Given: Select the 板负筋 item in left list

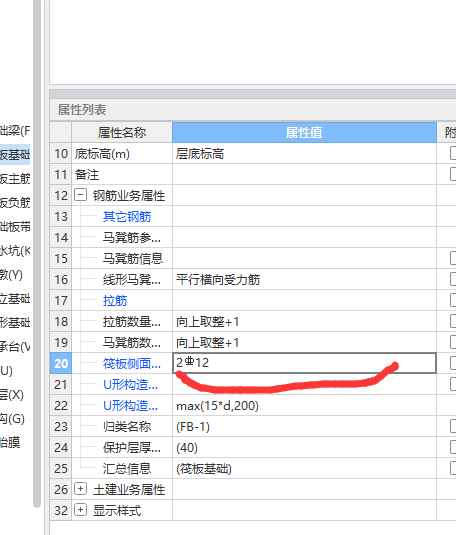Looking at the screenshot, I should click(15, 202).
